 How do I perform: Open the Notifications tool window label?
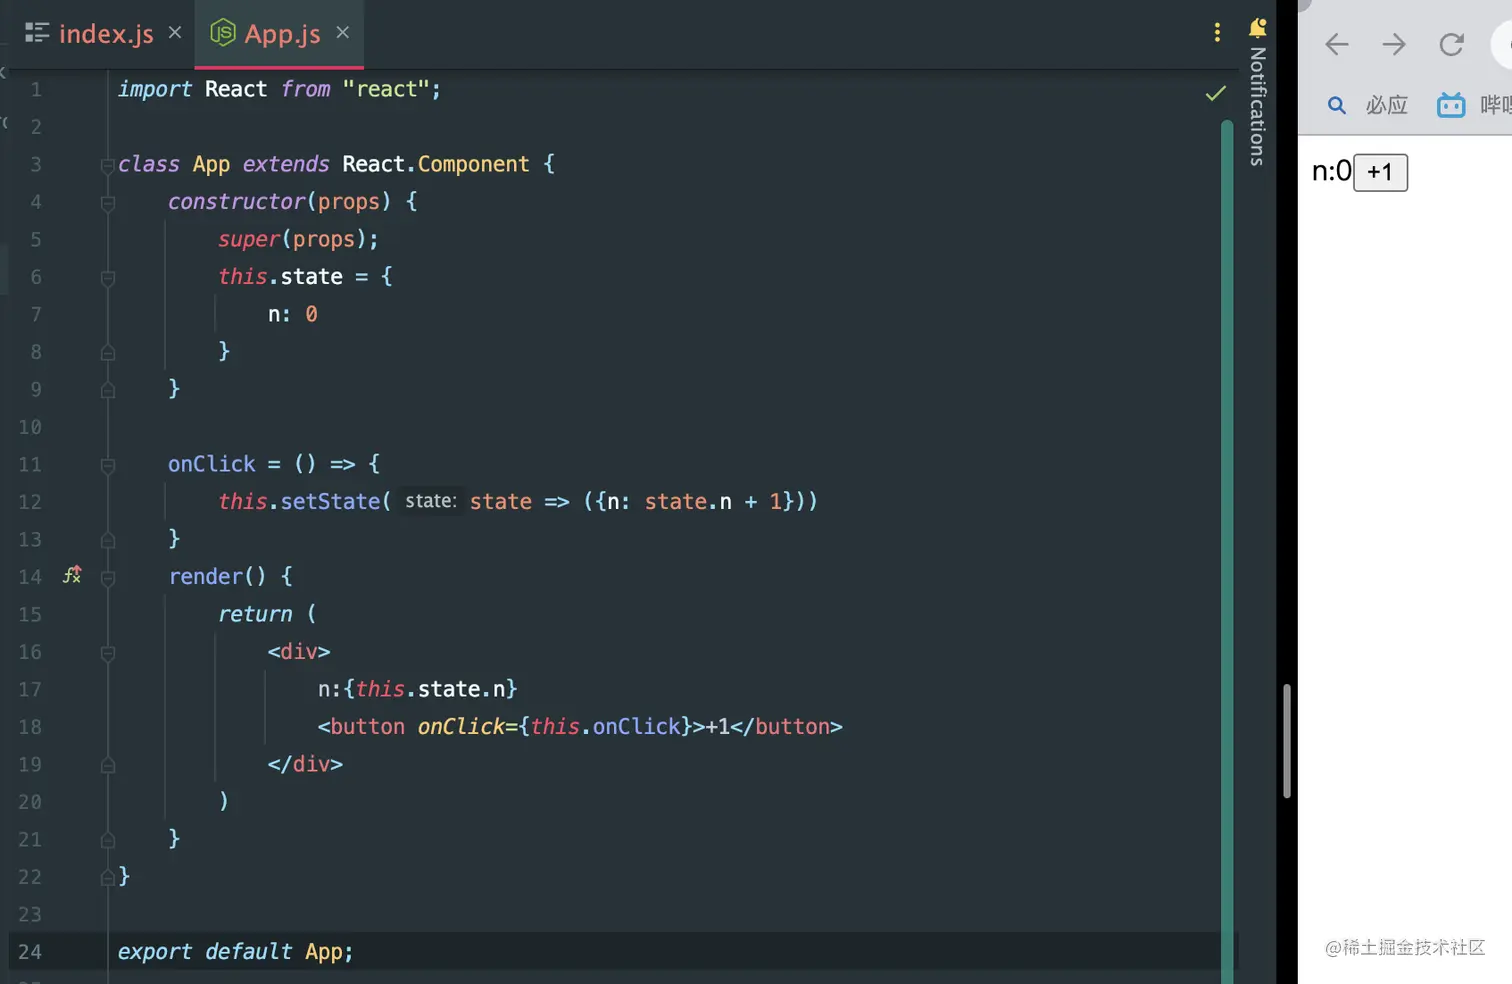pyautogui.click(x=1257, y=106)
